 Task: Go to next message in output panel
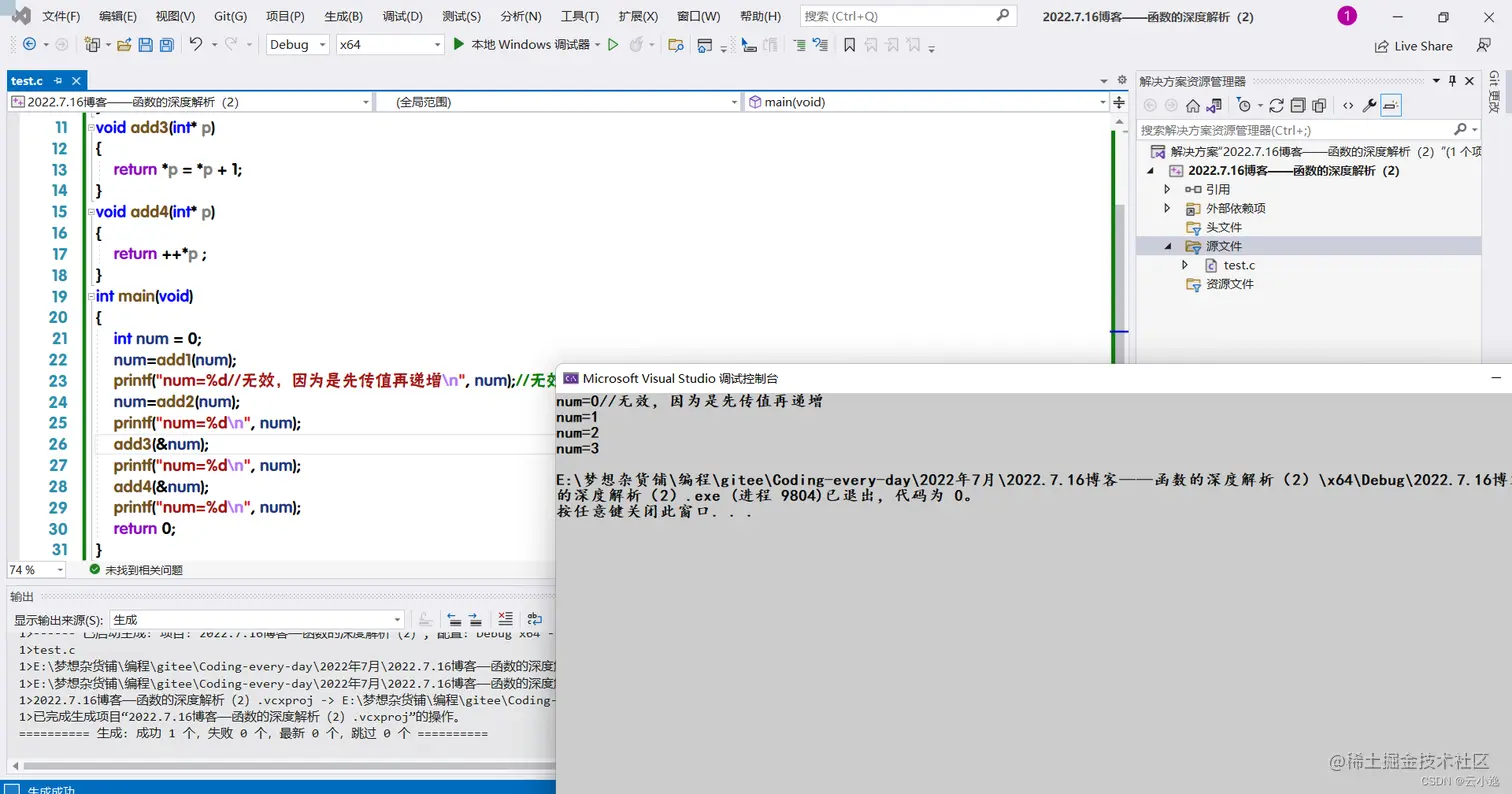(475, 619)
